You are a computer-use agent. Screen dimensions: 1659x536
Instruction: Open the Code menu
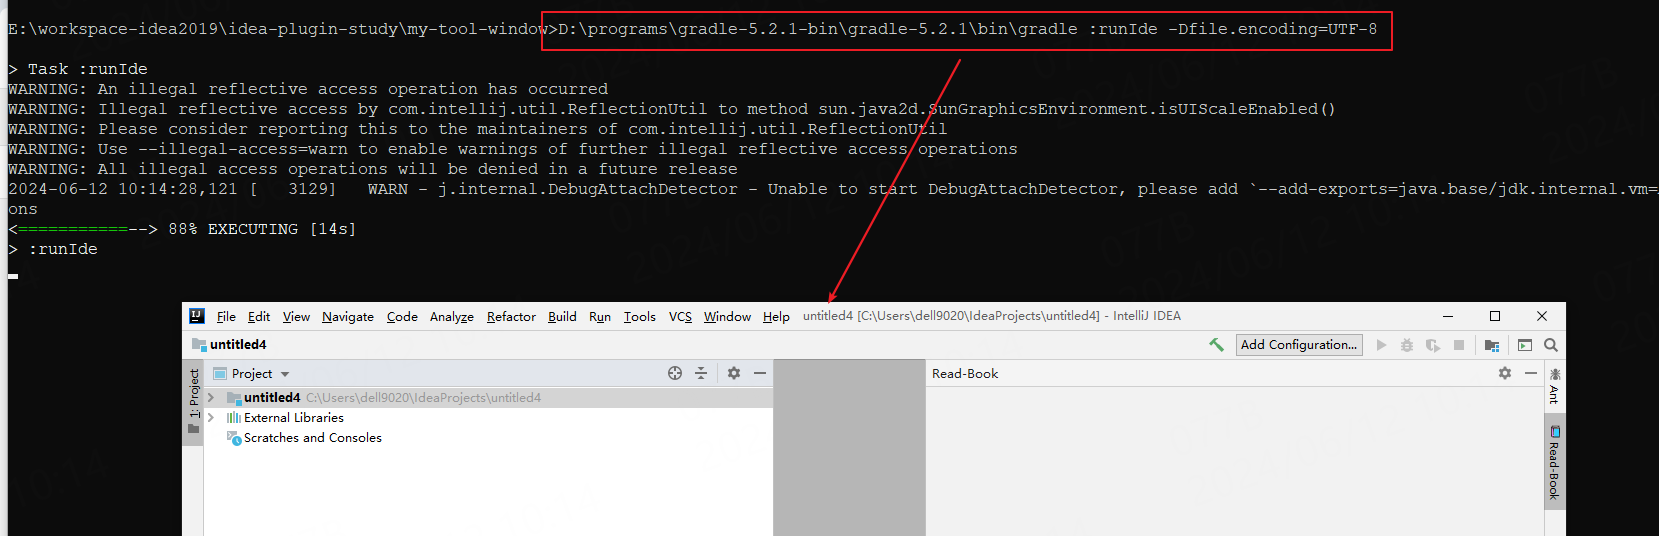(x=402, y=317)
